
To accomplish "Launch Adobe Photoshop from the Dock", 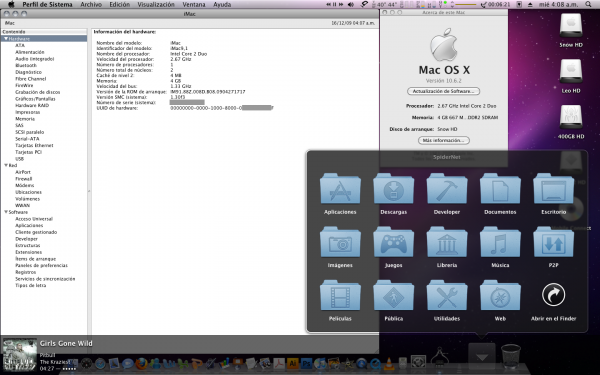I will [x=307, y=363].
